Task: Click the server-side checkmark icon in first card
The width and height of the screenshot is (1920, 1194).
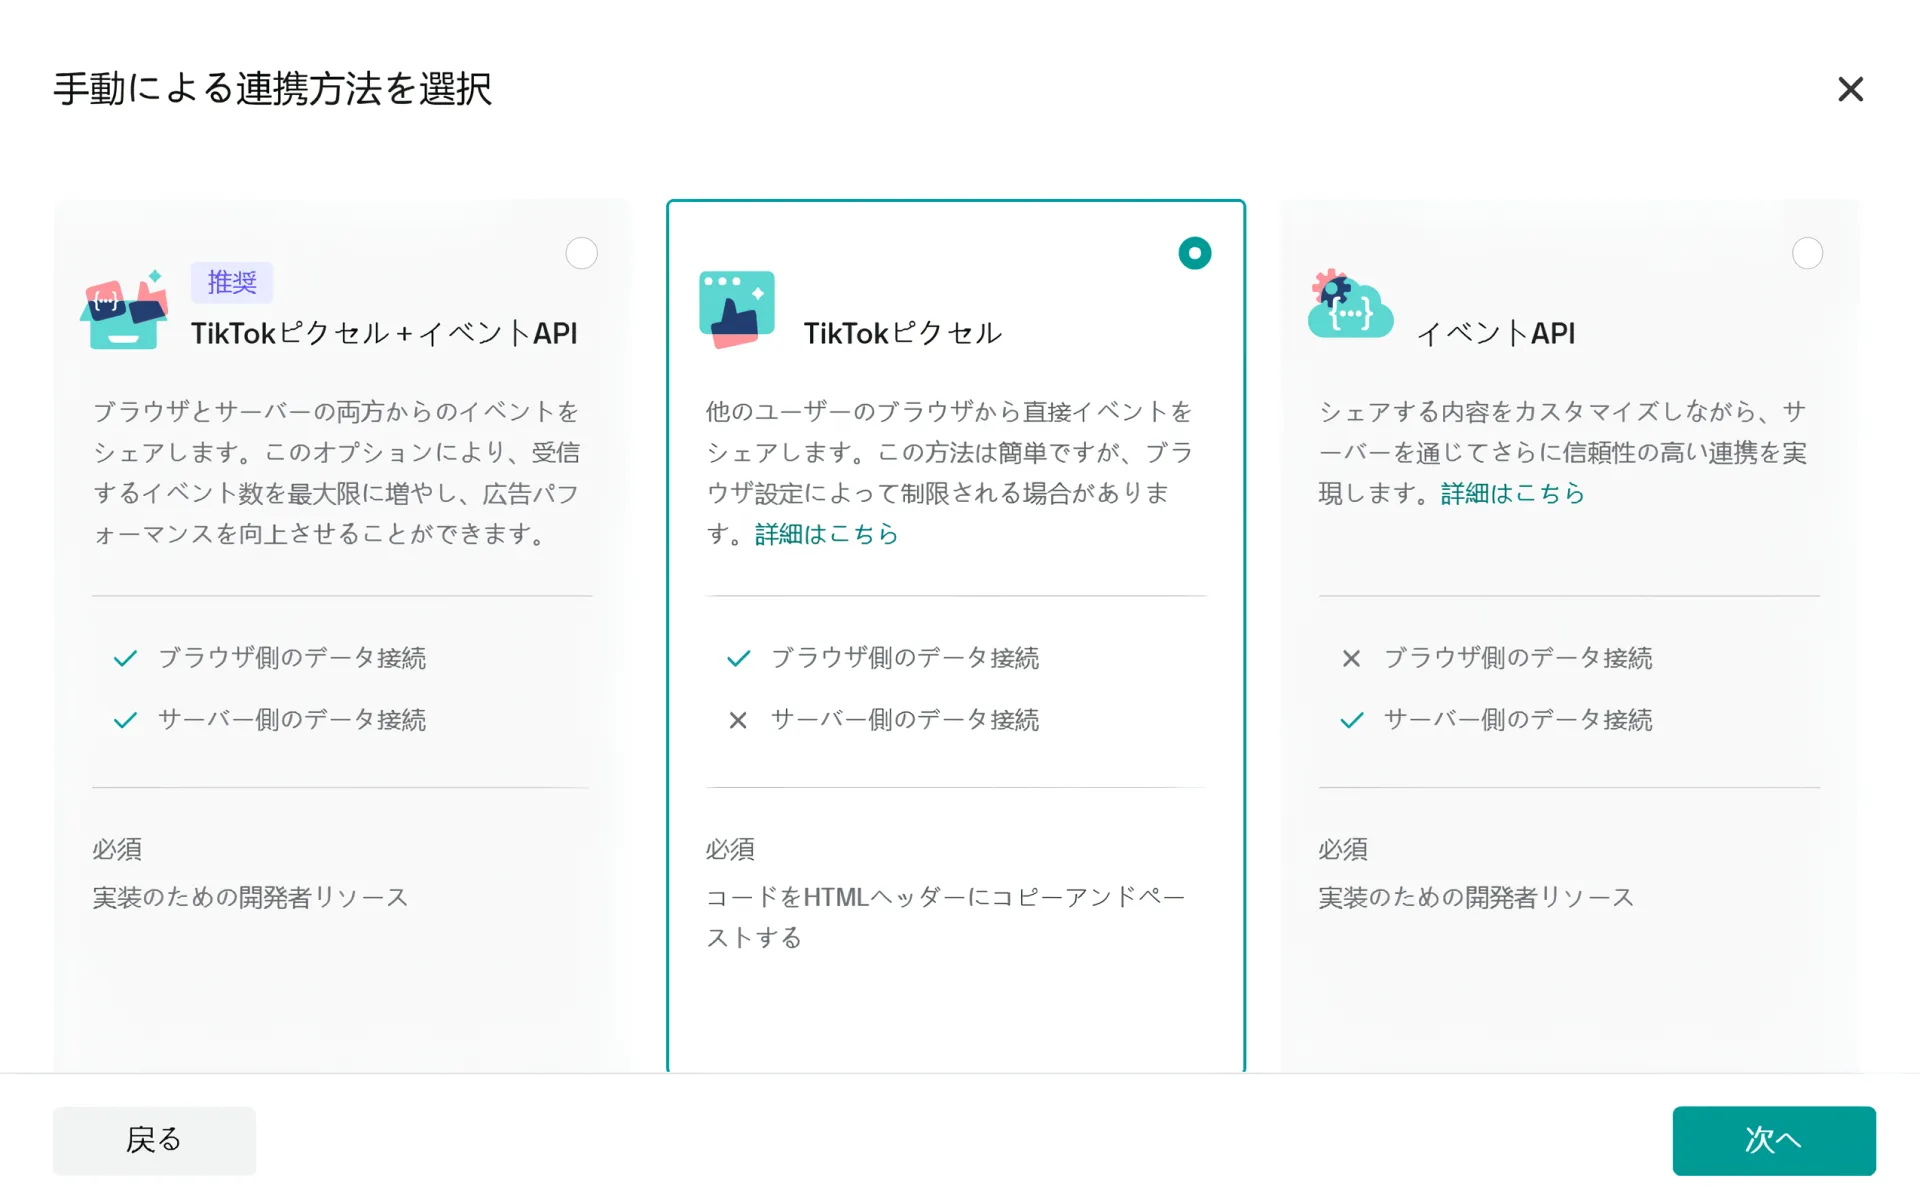Action: tap(125, 720)
